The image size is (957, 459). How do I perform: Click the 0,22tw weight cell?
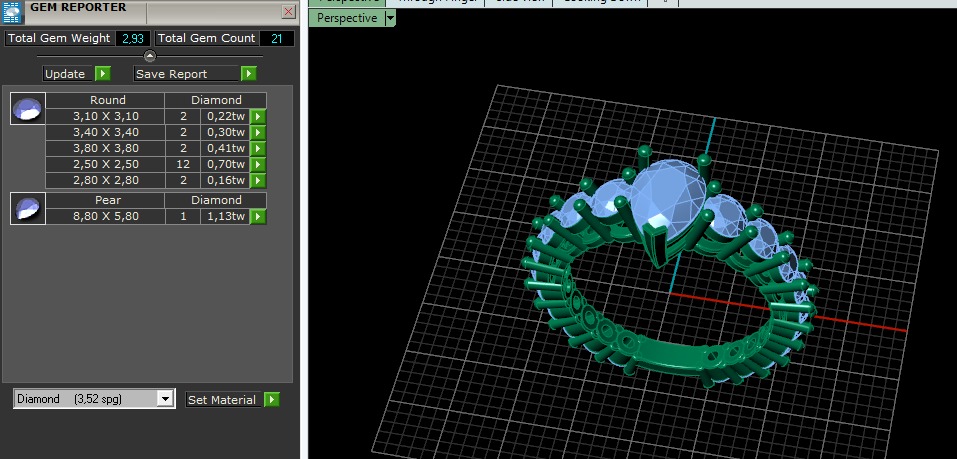pos(225,116)
